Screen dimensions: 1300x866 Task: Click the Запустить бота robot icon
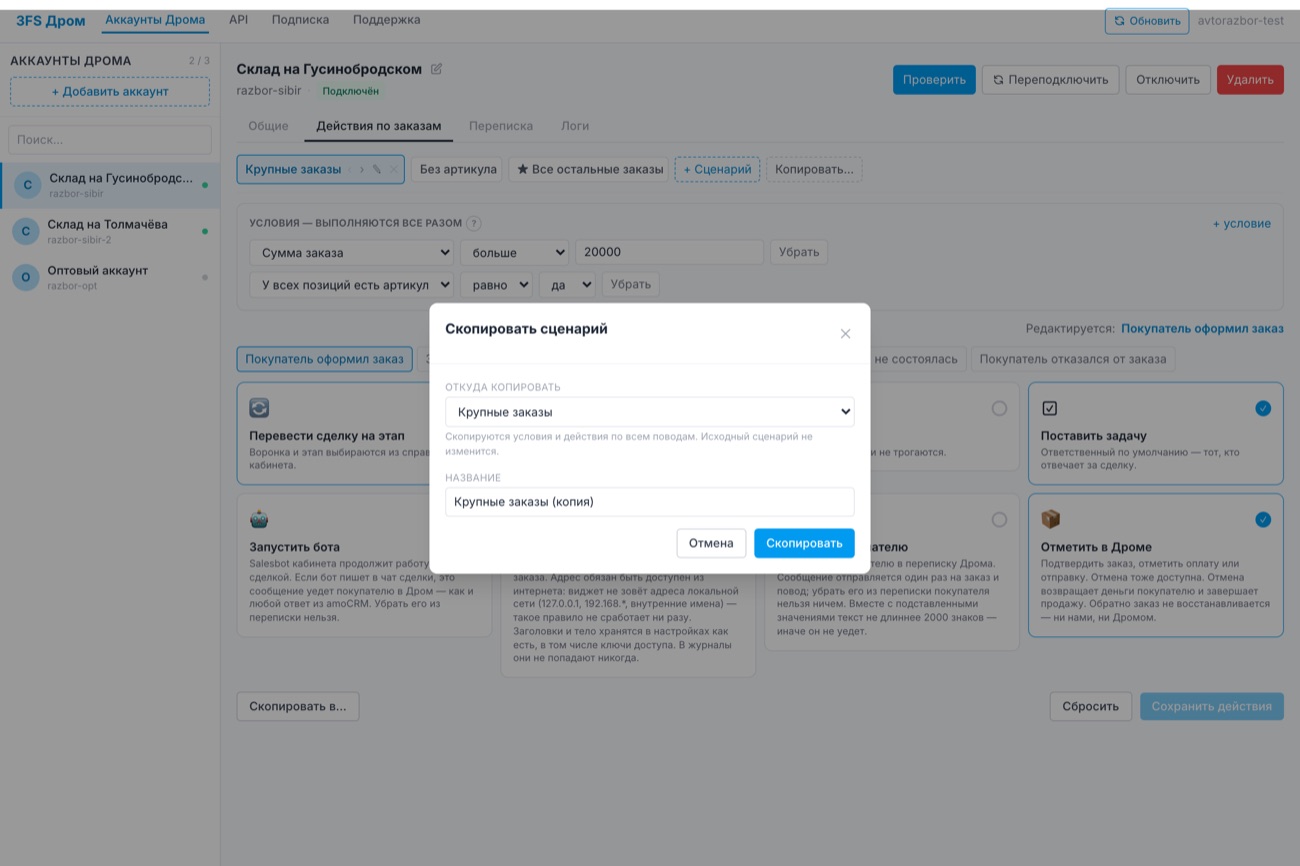tap(259, 519)
